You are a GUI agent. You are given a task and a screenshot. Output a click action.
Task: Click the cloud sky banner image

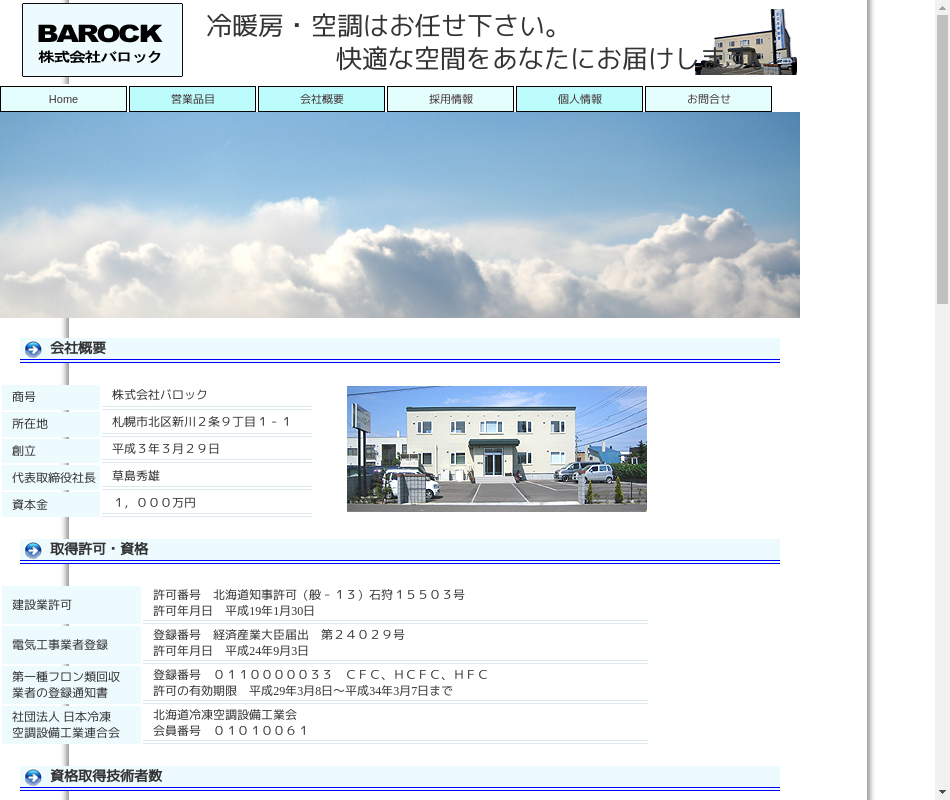pos(400,215)
